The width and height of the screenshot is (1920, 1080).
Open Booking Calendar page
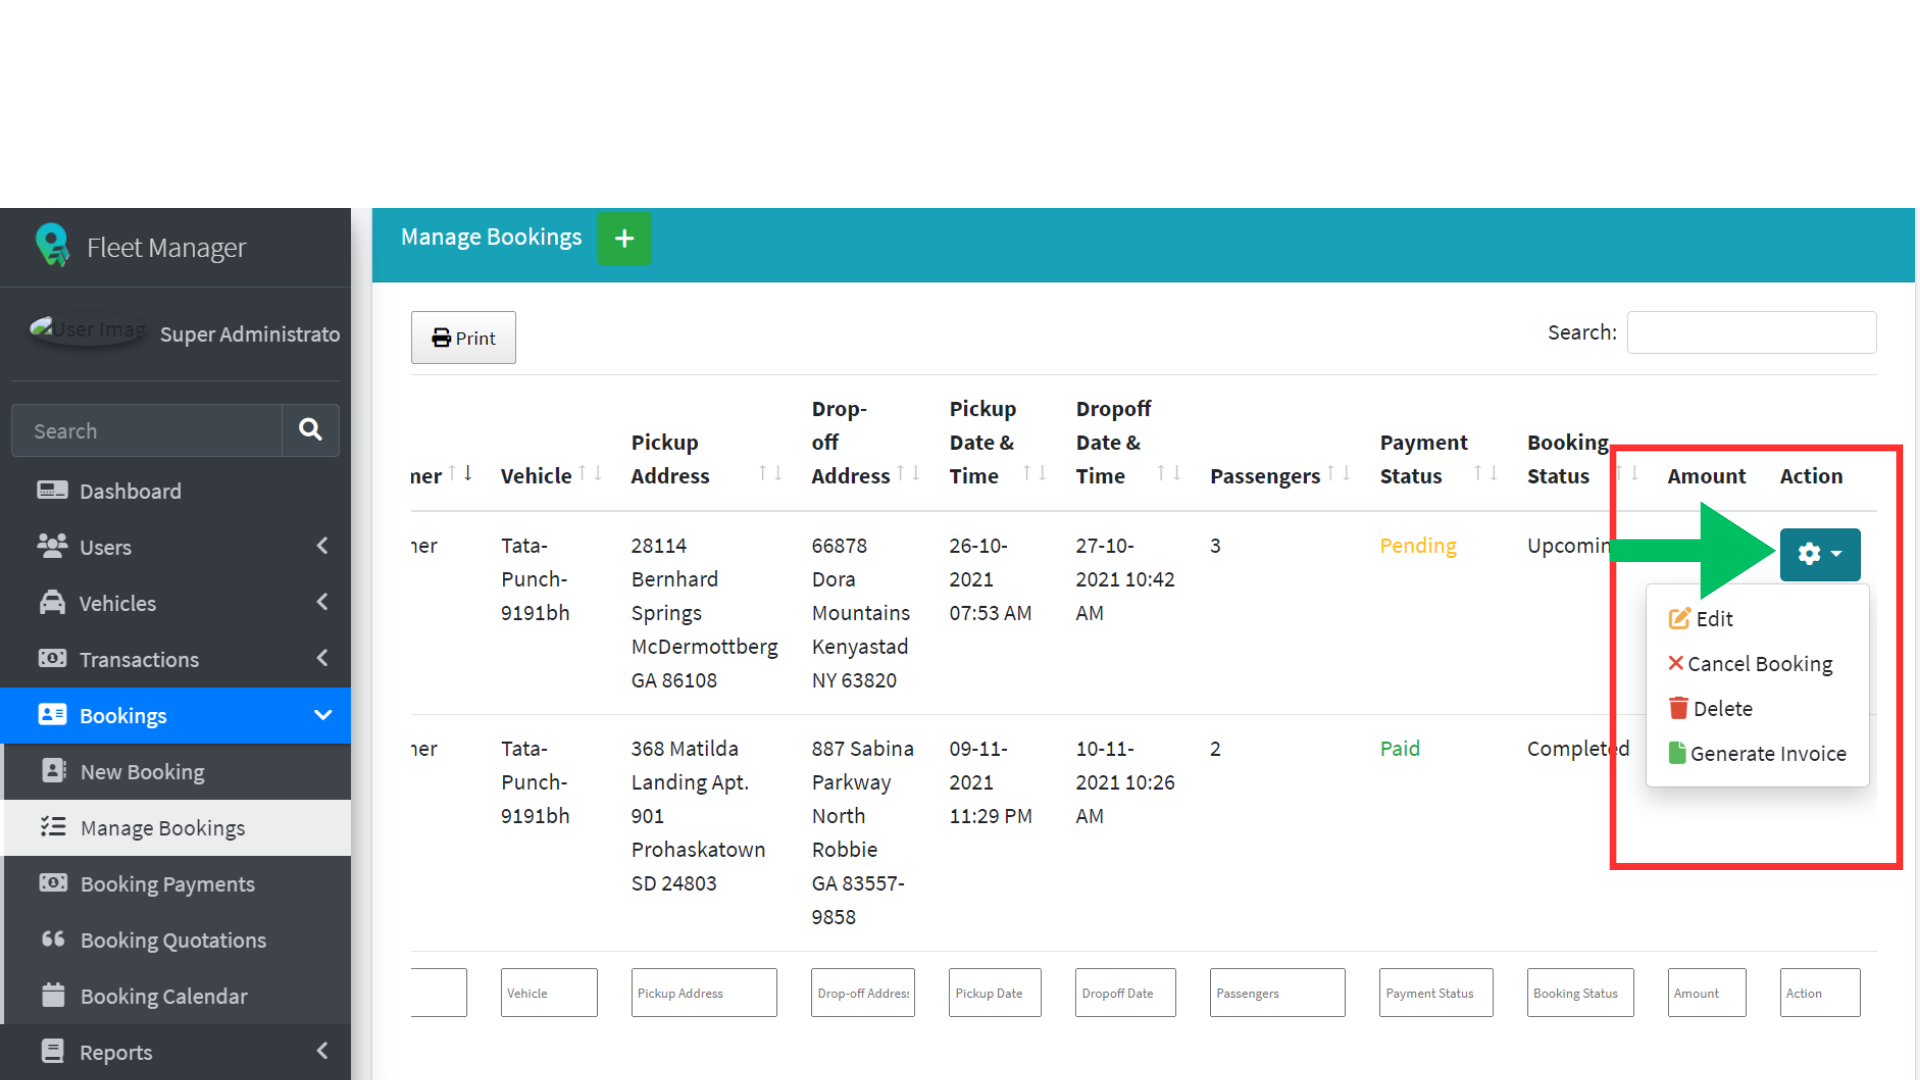177,996
